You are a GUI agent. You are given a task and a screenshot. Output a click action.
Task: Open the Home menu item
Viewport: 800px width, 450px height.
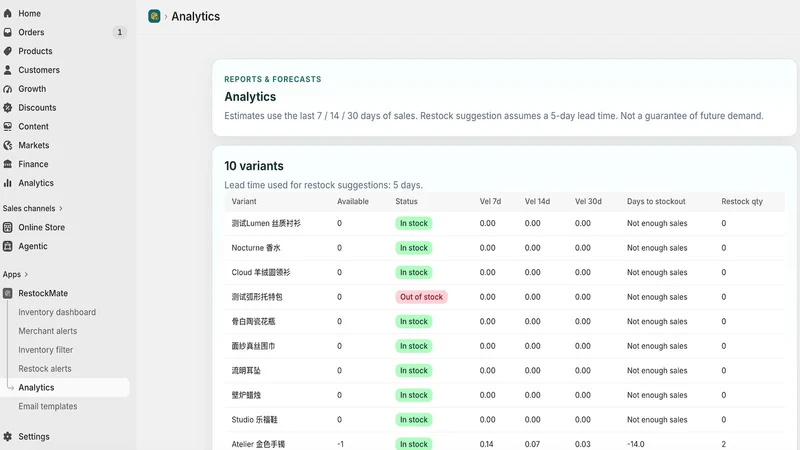[x=30, y=13]
